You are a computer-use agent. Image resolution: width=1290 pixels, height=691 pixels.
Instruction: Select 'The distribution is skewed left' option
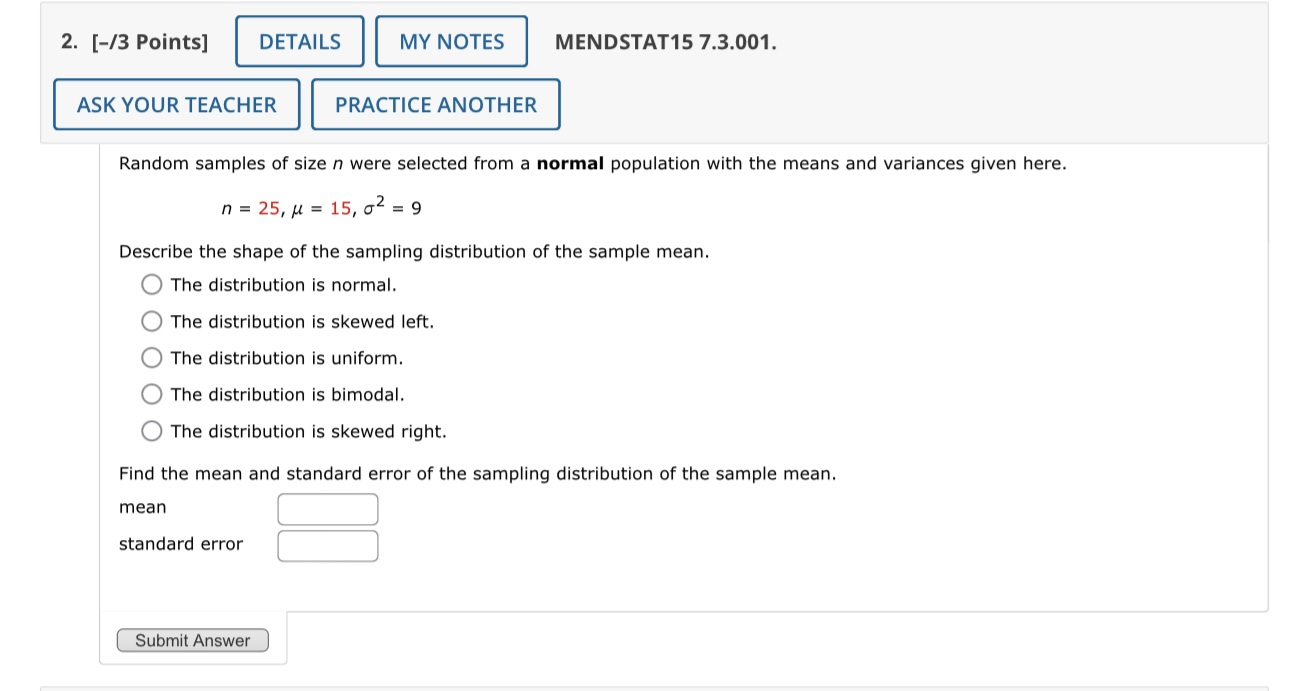pos(152,321)
